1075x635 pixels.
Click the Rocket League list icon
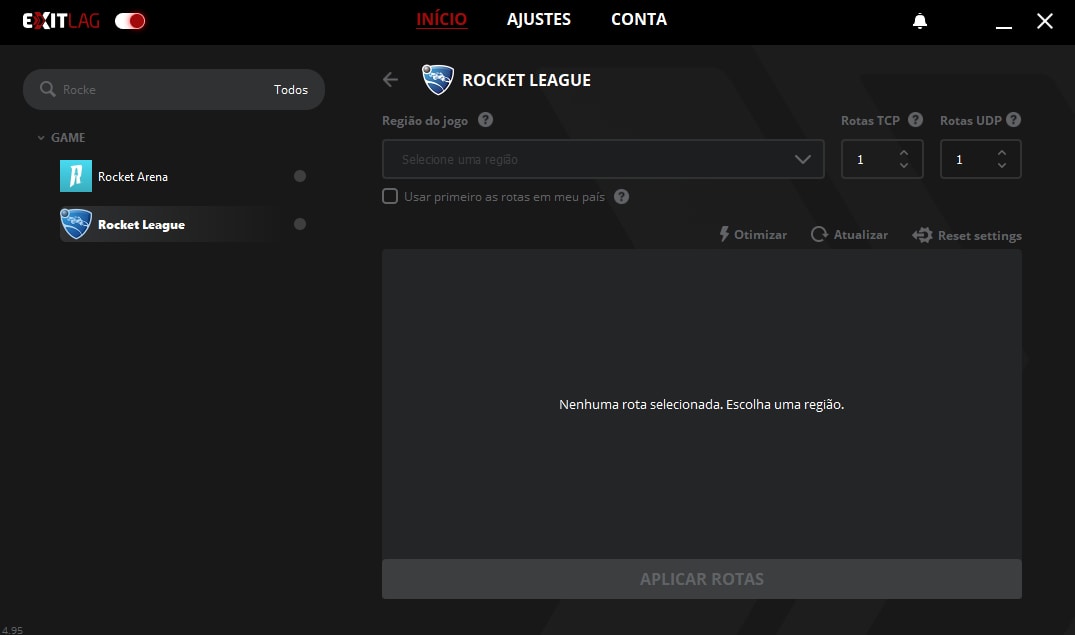point(75,224)
